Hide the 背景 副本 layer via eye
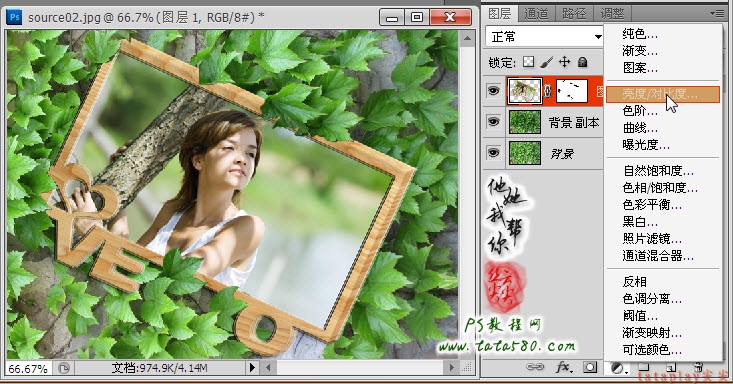Viewport: 733px width, 384px height. (493, 122)
